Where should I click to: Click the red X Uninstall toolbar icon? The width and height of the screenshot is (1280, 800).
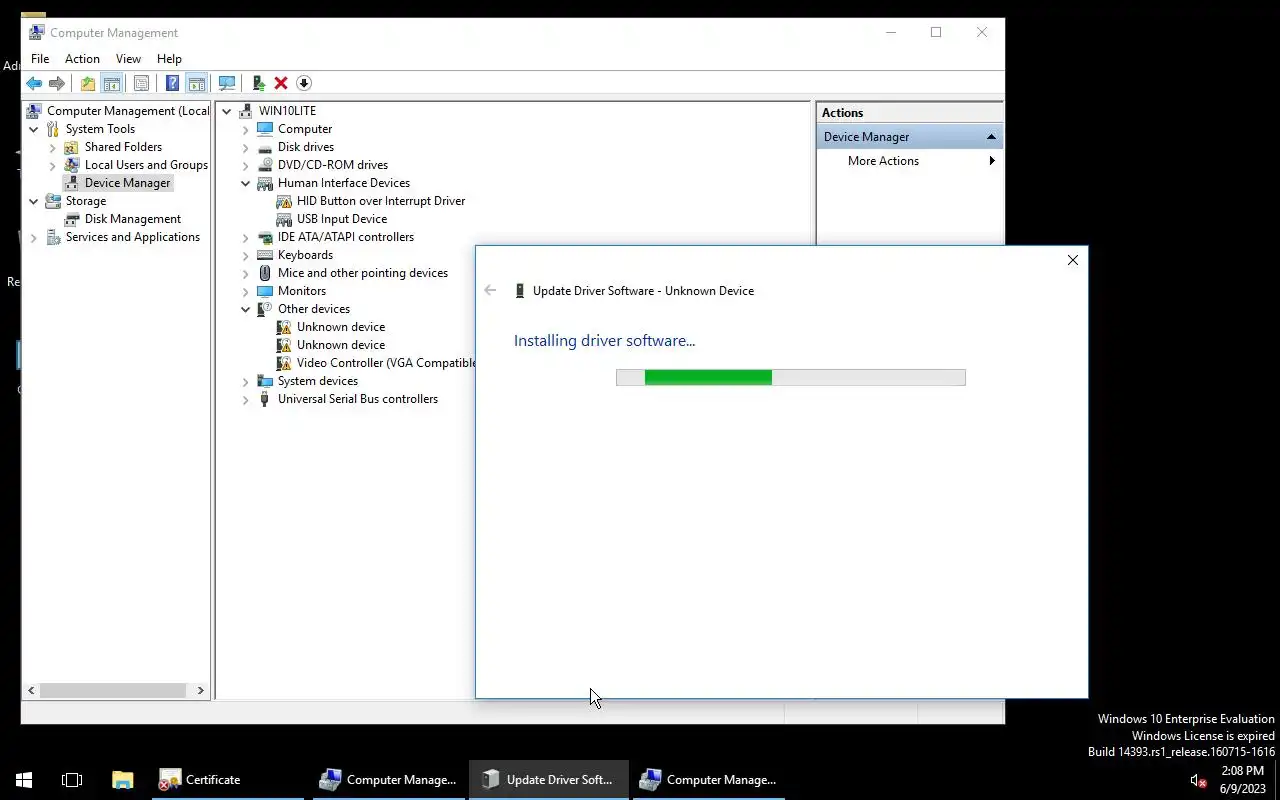281,84
